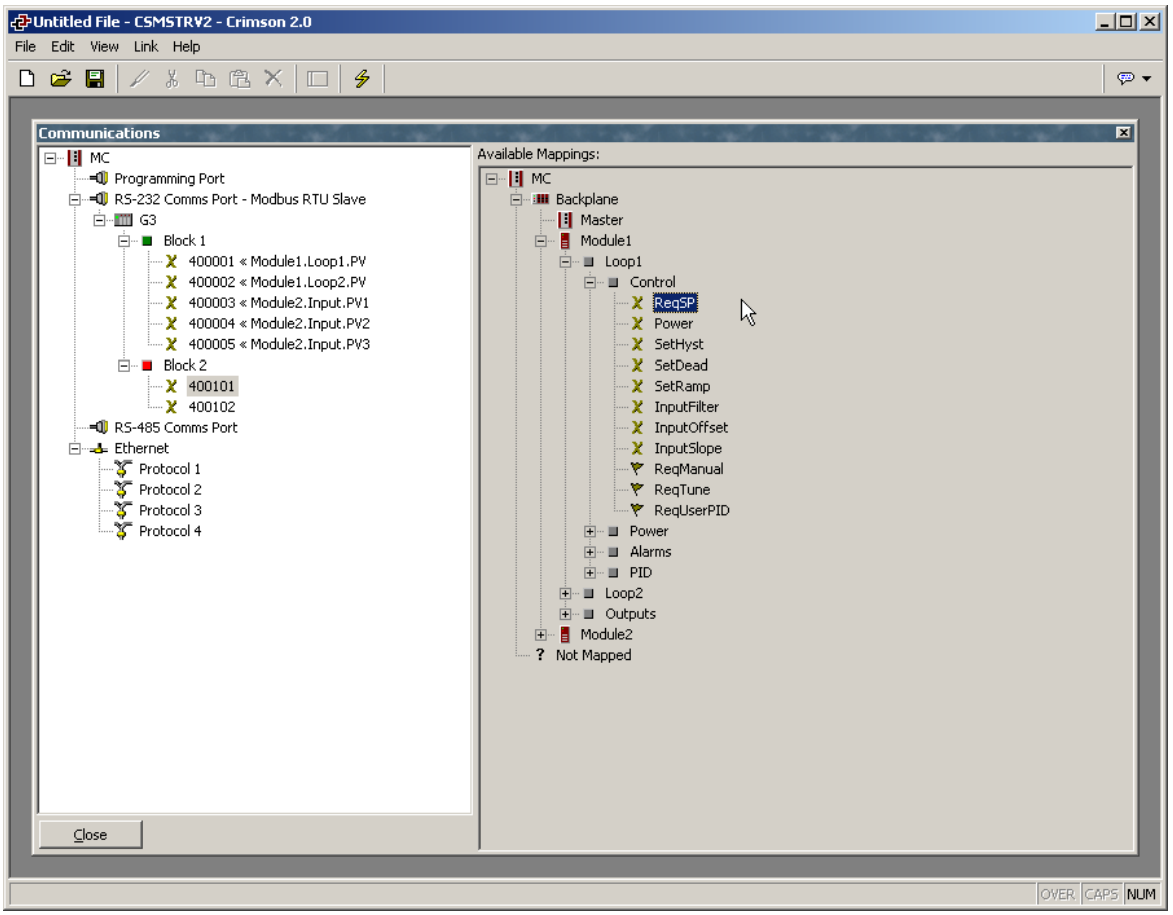Select the InputFilter mapping item
Image resolution: width=1173 pixels, height=915 pixels.
(686, 407)
